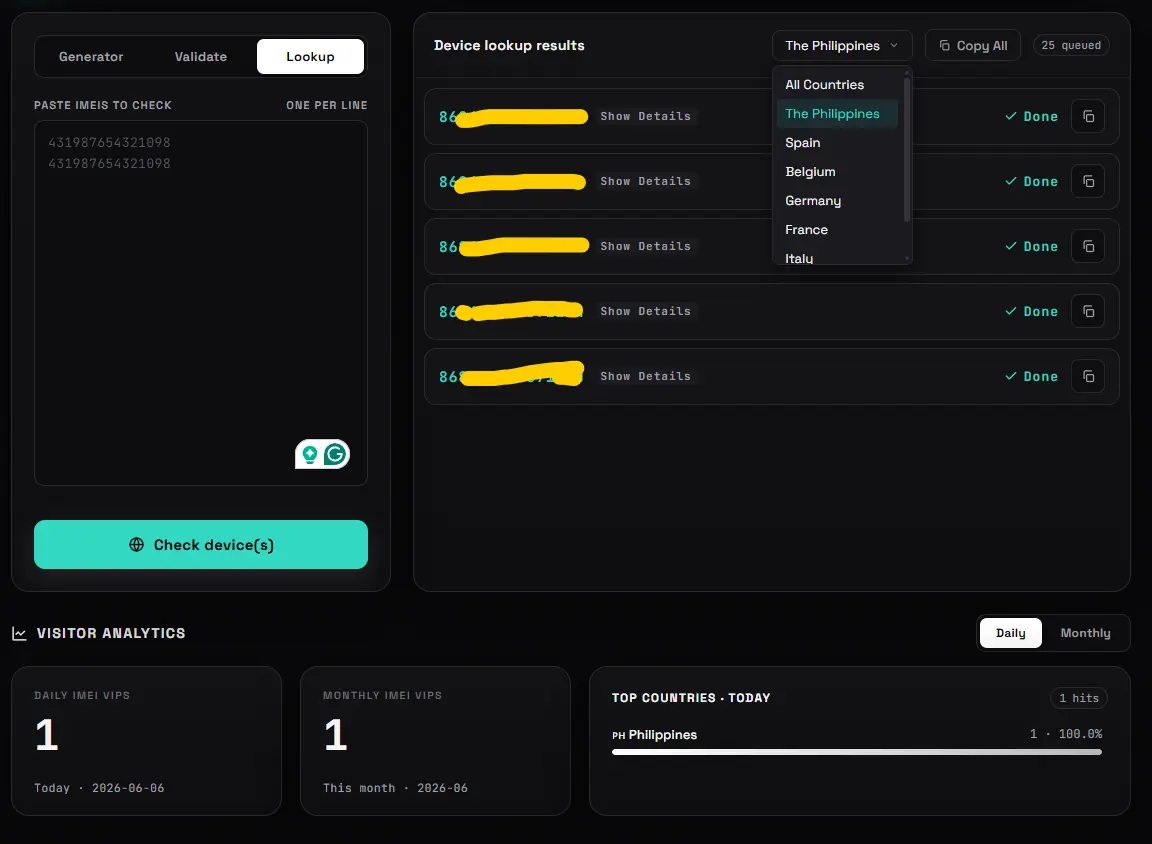Show Details for the fifth result
Viewport: 1152px width, 844px height.
(x=645, y=376)
